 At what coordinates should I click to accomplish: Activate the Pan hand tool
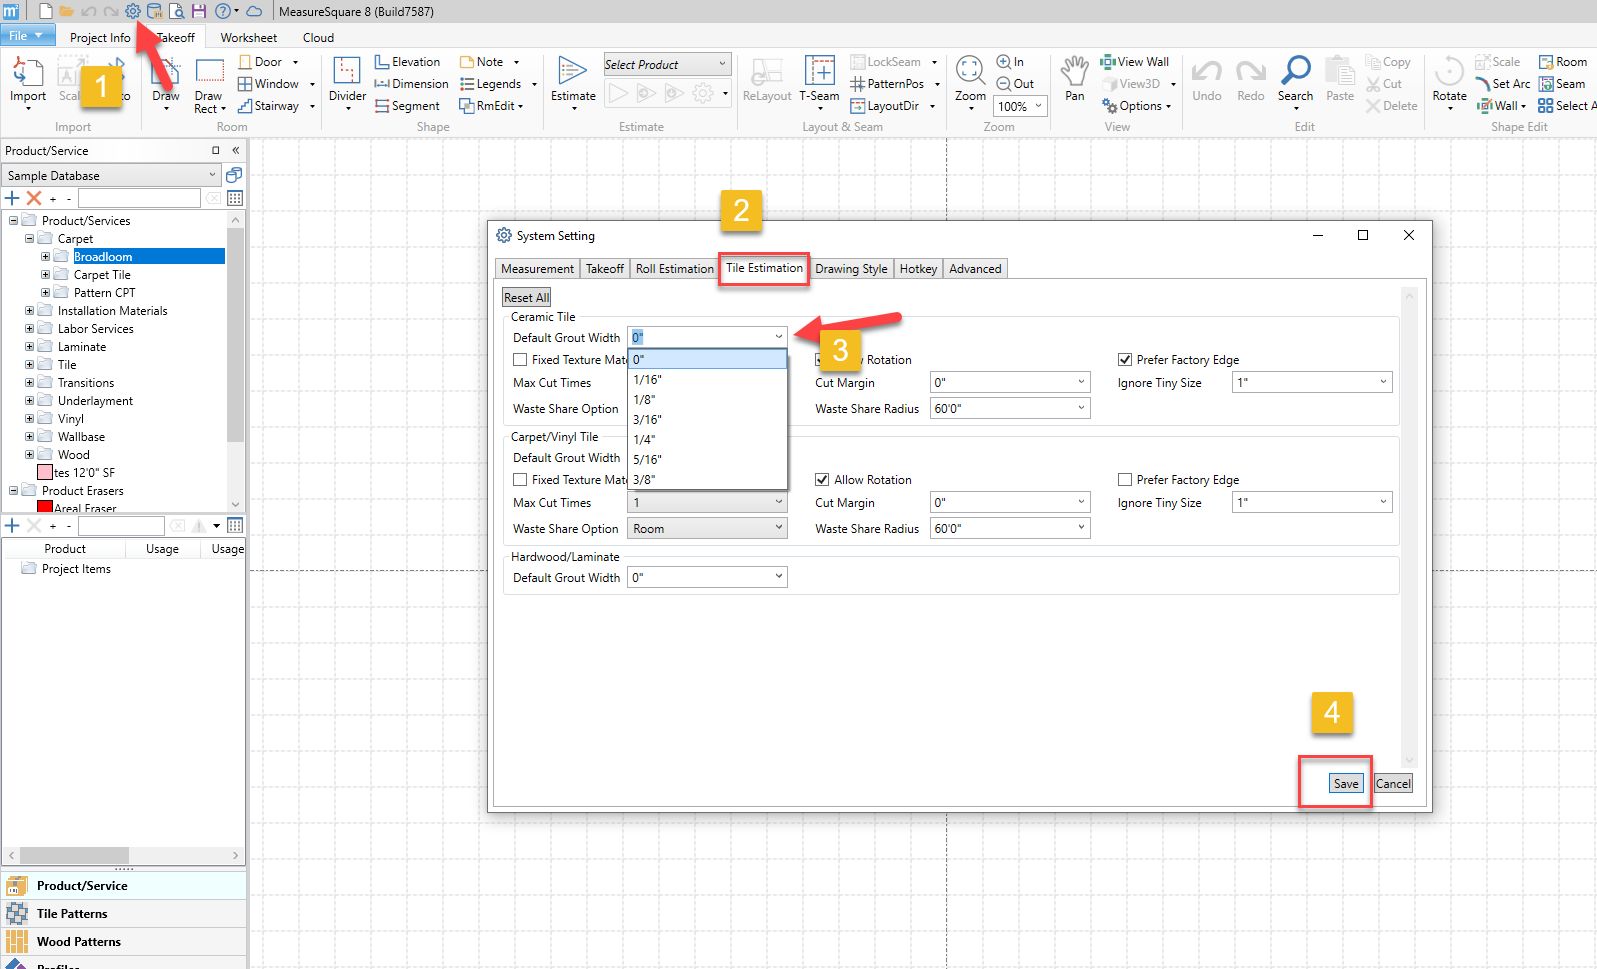click(1075, 78)
